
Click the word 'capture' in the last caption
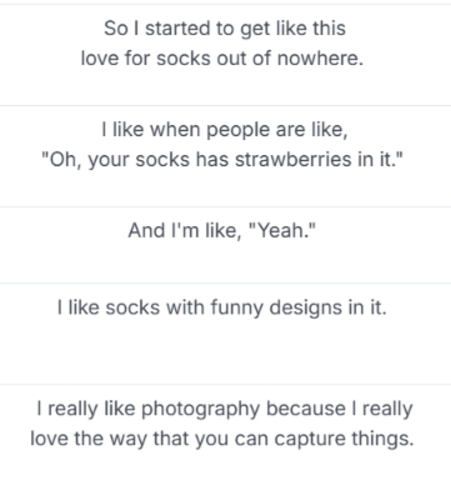tap(310, 439)
